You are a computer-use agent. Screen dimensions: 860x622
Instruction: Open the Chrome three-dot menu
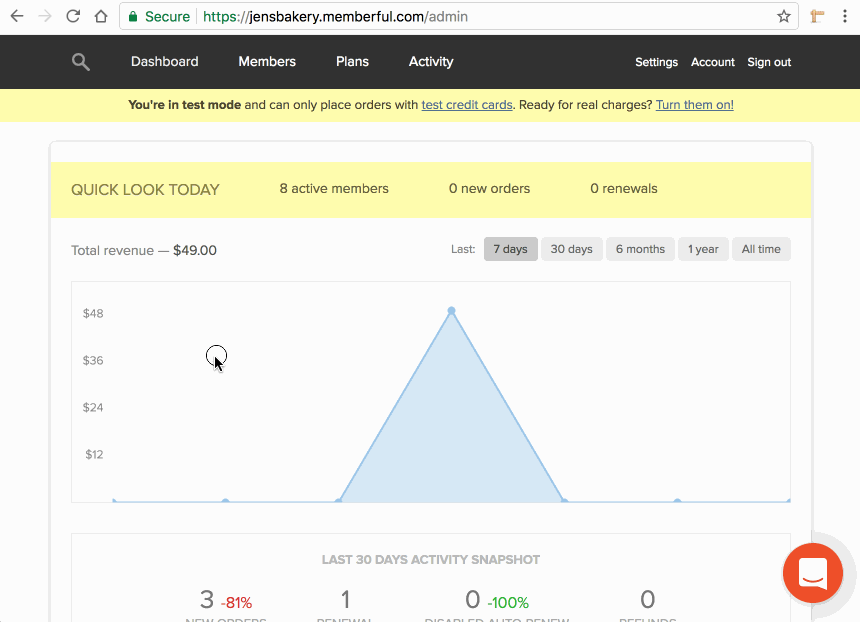coord(845,16)
